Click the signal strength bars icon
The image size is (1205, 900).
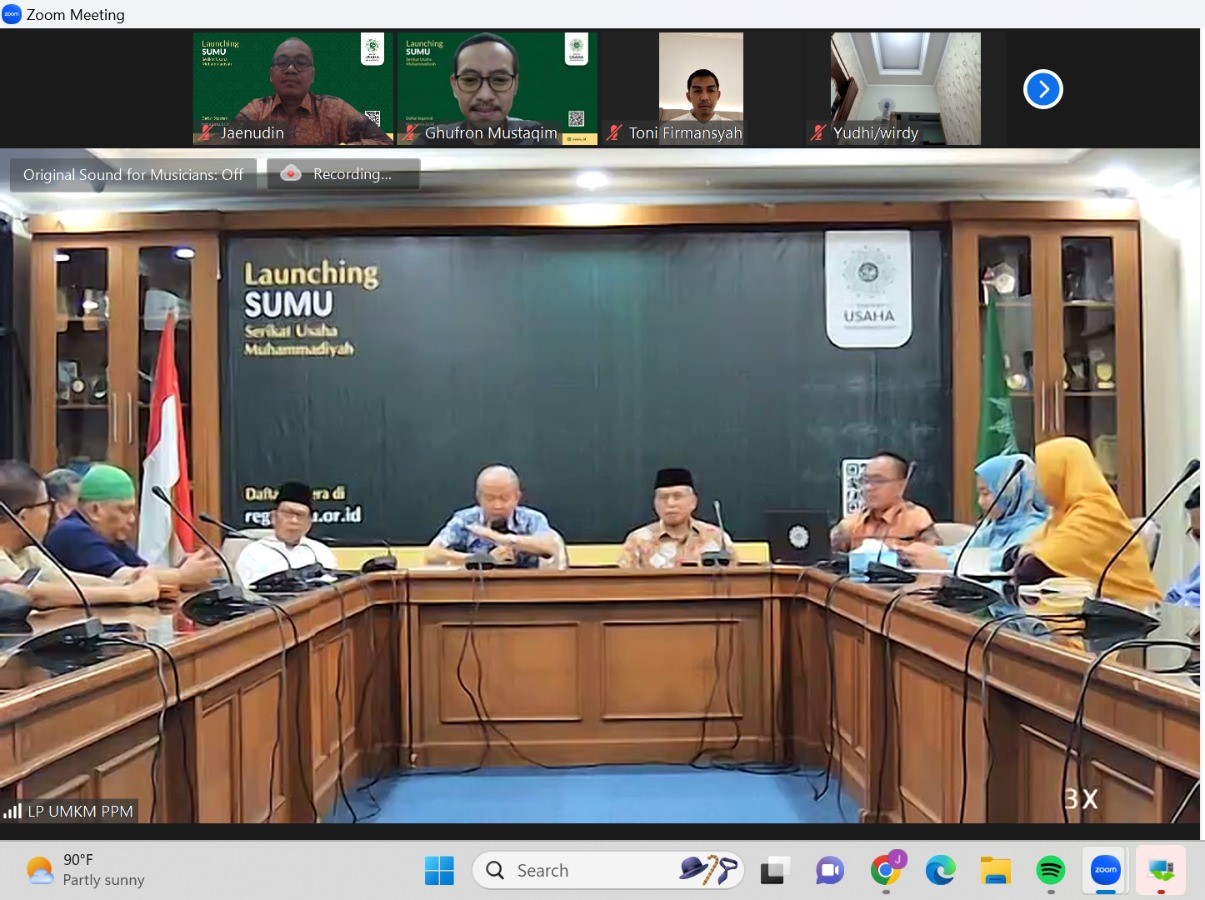[x=13, y=811]
